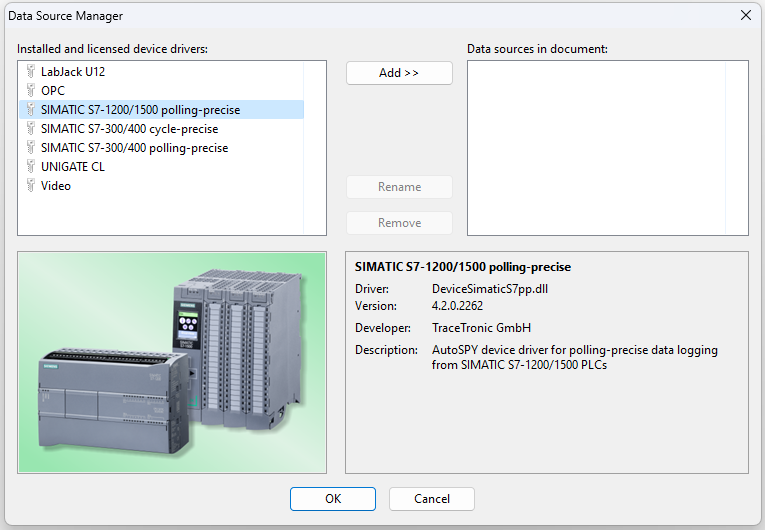The height and width of the screenshot is (530, 765).
Task: Click the key icon beside LabJack U12
Action: click(x=31, y=71)
